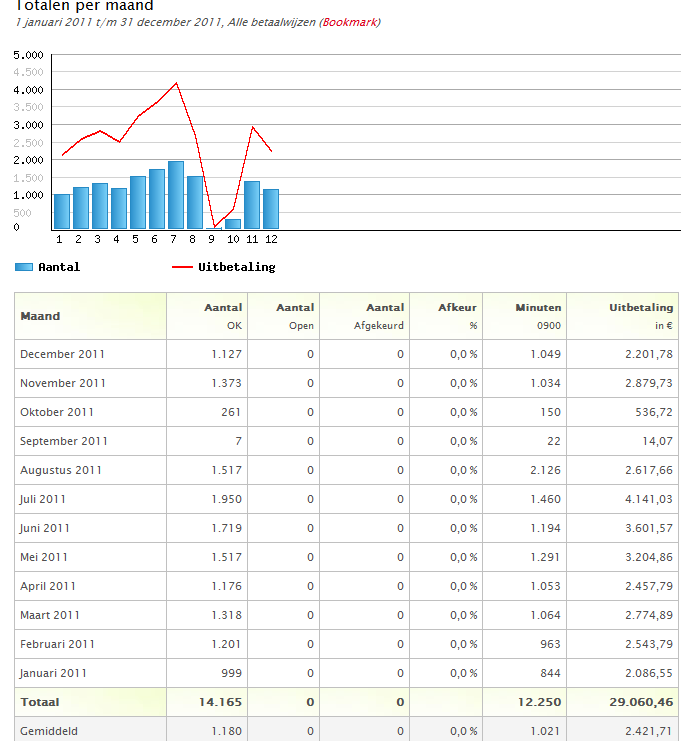
Task: Select the Mei 2011 row label
Action: [x=44, y=557]
